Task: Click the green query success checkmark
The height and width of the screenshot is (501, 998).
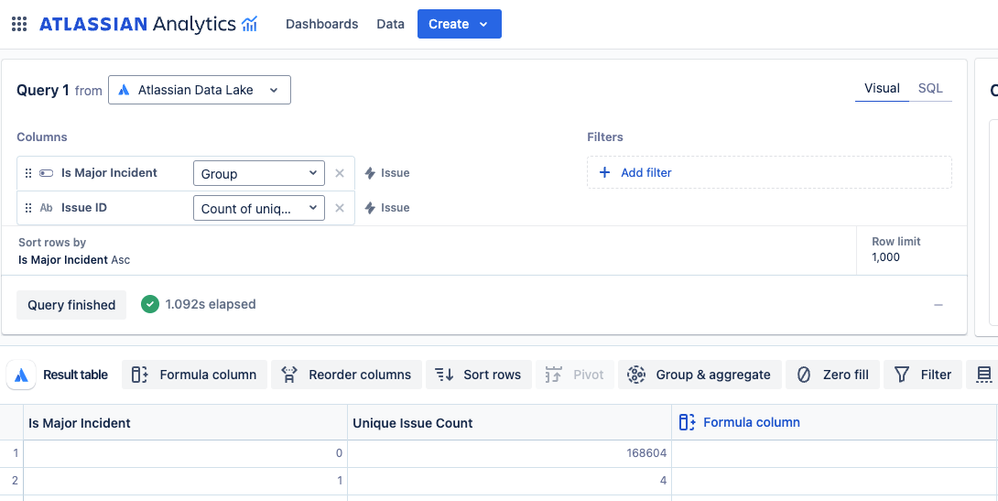Action: [150, 304]
